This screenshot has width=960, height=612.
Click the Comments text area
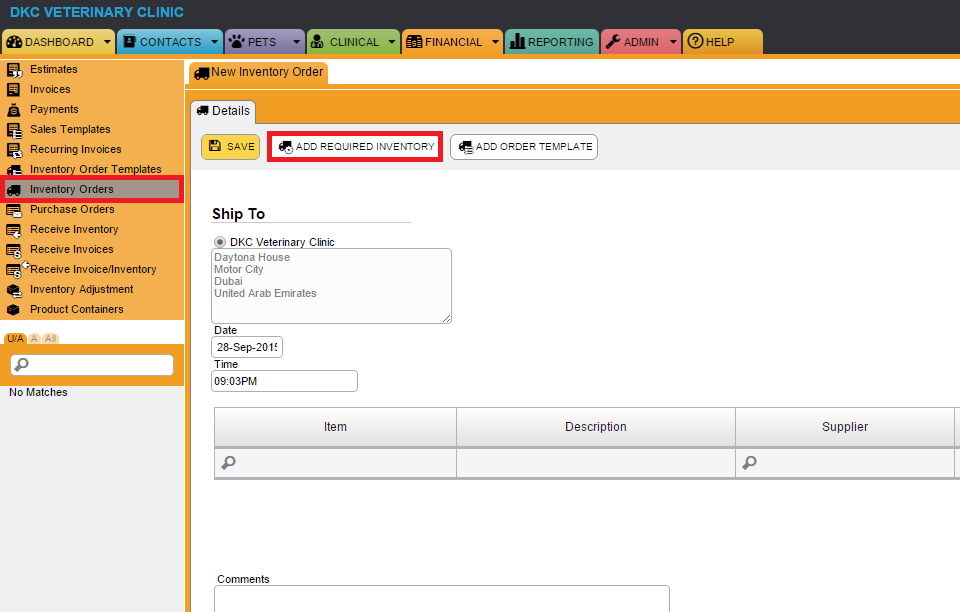pos(441,599)
